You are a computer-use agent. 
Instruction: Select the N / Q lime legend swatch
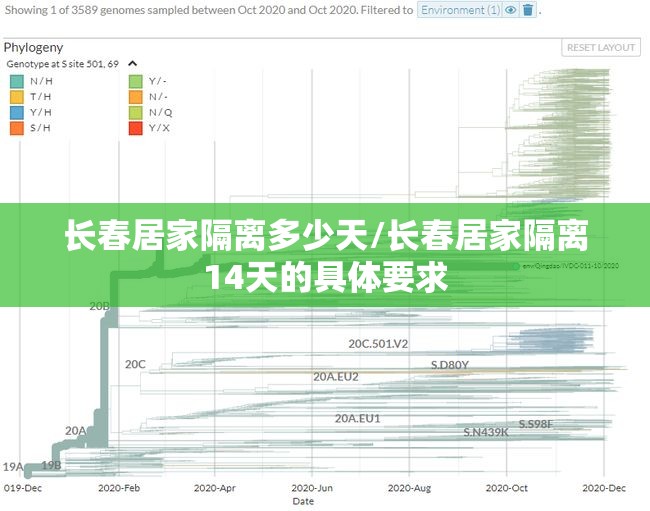pyautogui.click(x=135, y=112)
